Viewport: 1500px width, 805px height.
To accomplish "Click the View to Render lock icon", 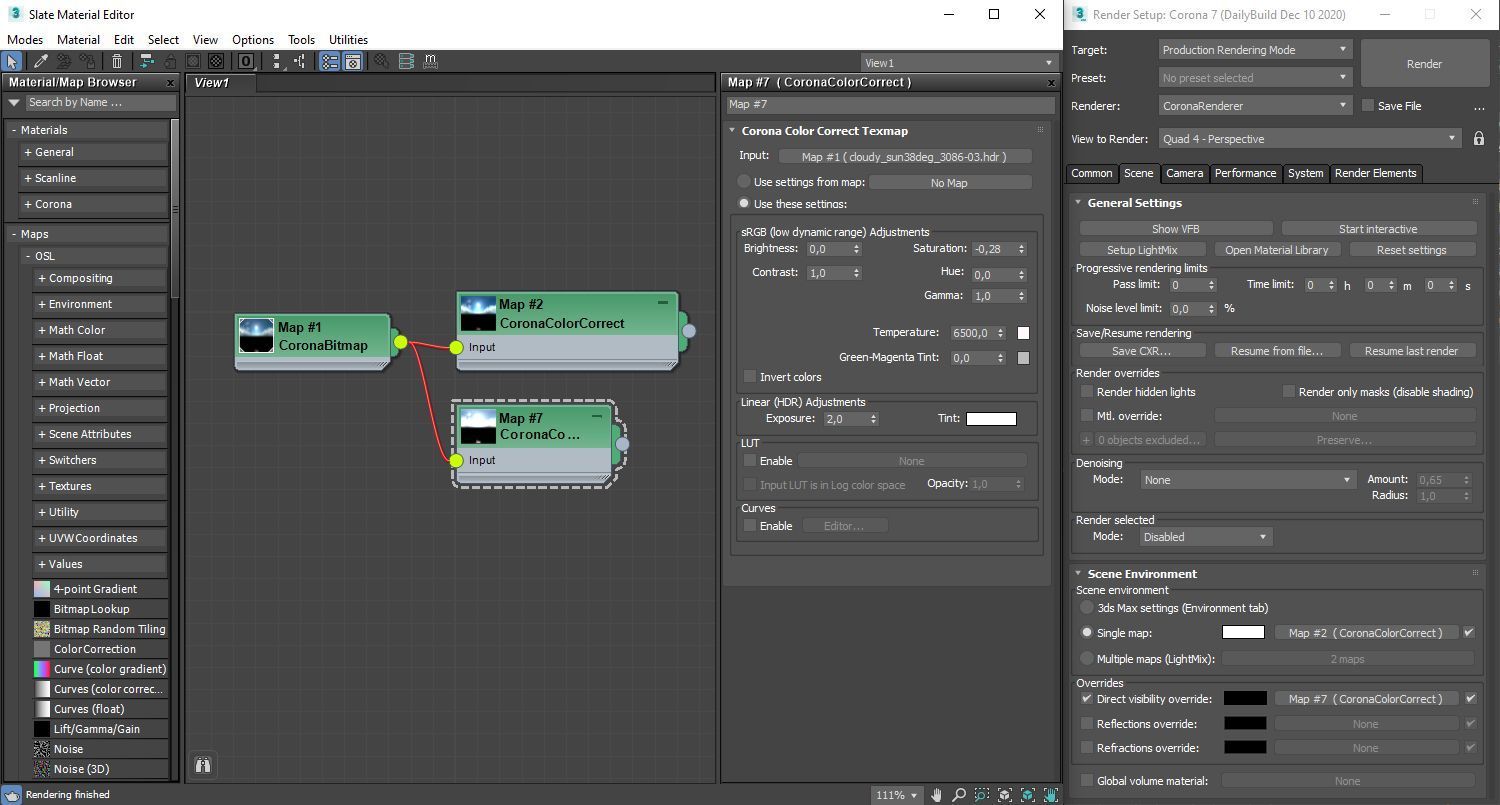I will (x=1479, y=139).
